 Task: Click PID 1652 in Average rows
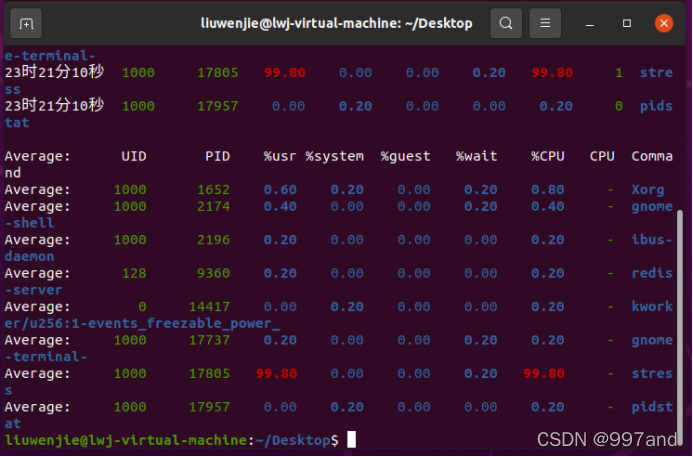pyautogui.click(x=213, y=190)
